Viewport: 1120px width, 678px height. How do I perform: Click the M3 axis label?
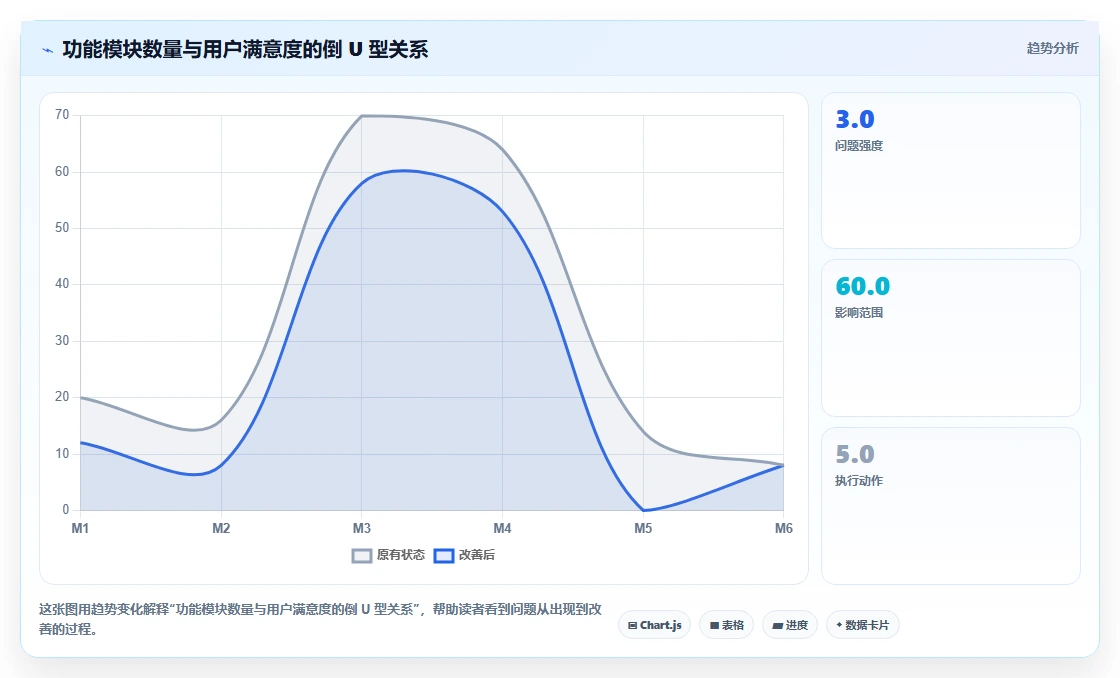(x=361, y=529)
